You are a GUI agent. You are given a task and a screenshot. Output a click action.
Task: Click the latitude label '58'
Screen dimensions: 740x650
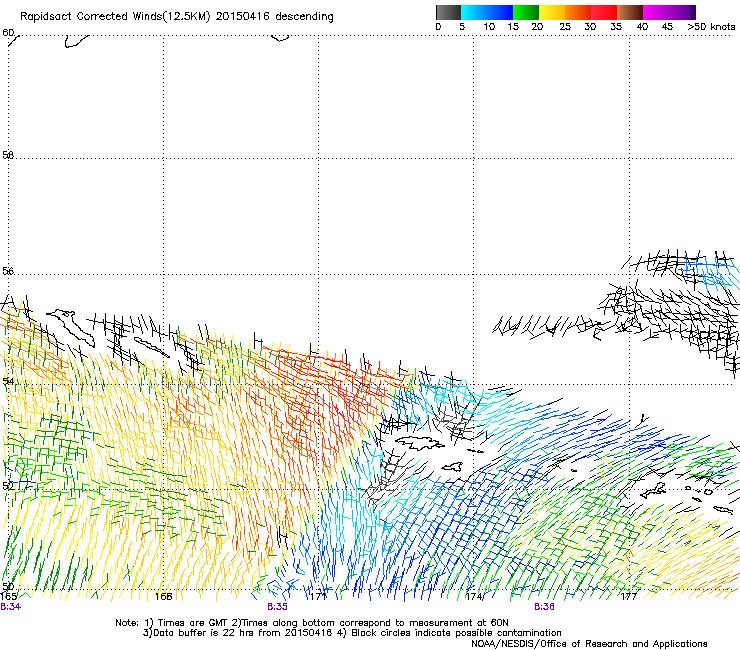pos(8,155)
